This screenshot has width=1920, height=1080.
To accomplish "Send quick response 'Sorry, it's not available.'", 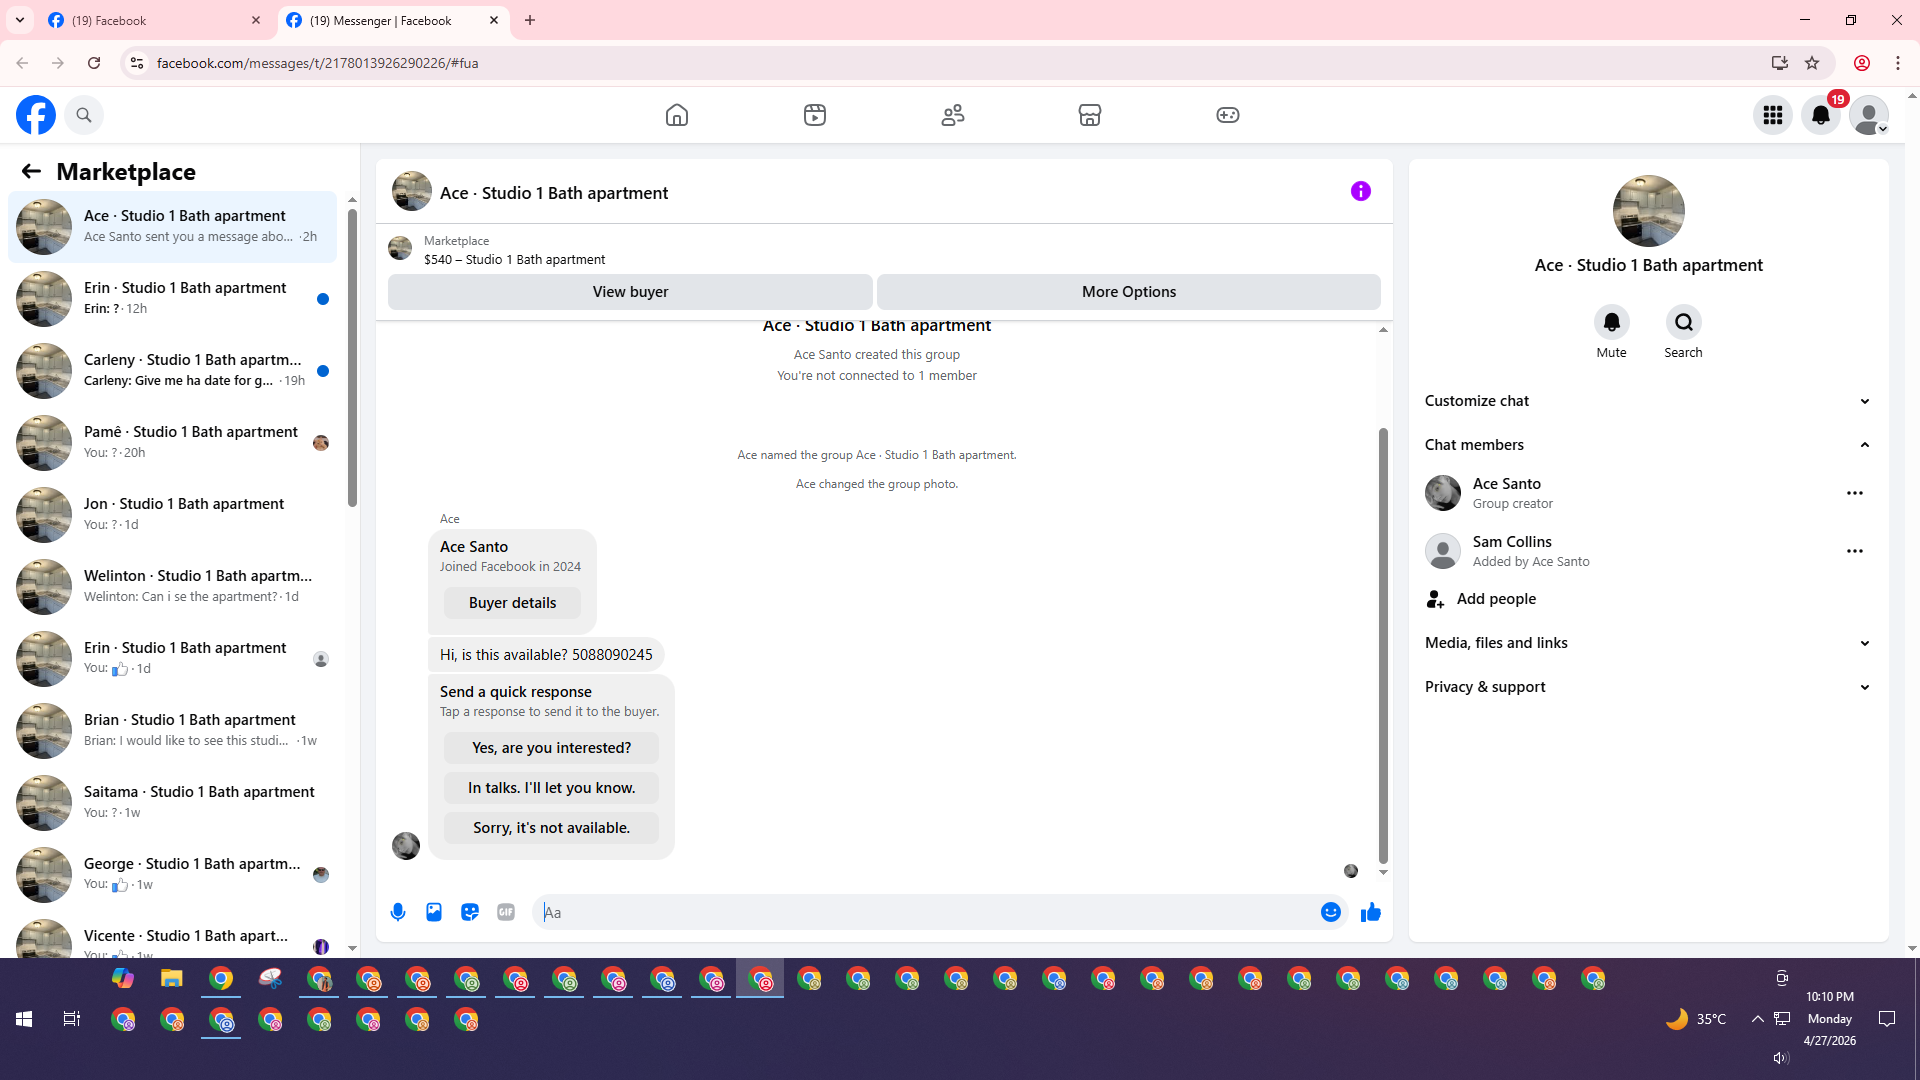I will click(551, 828).
